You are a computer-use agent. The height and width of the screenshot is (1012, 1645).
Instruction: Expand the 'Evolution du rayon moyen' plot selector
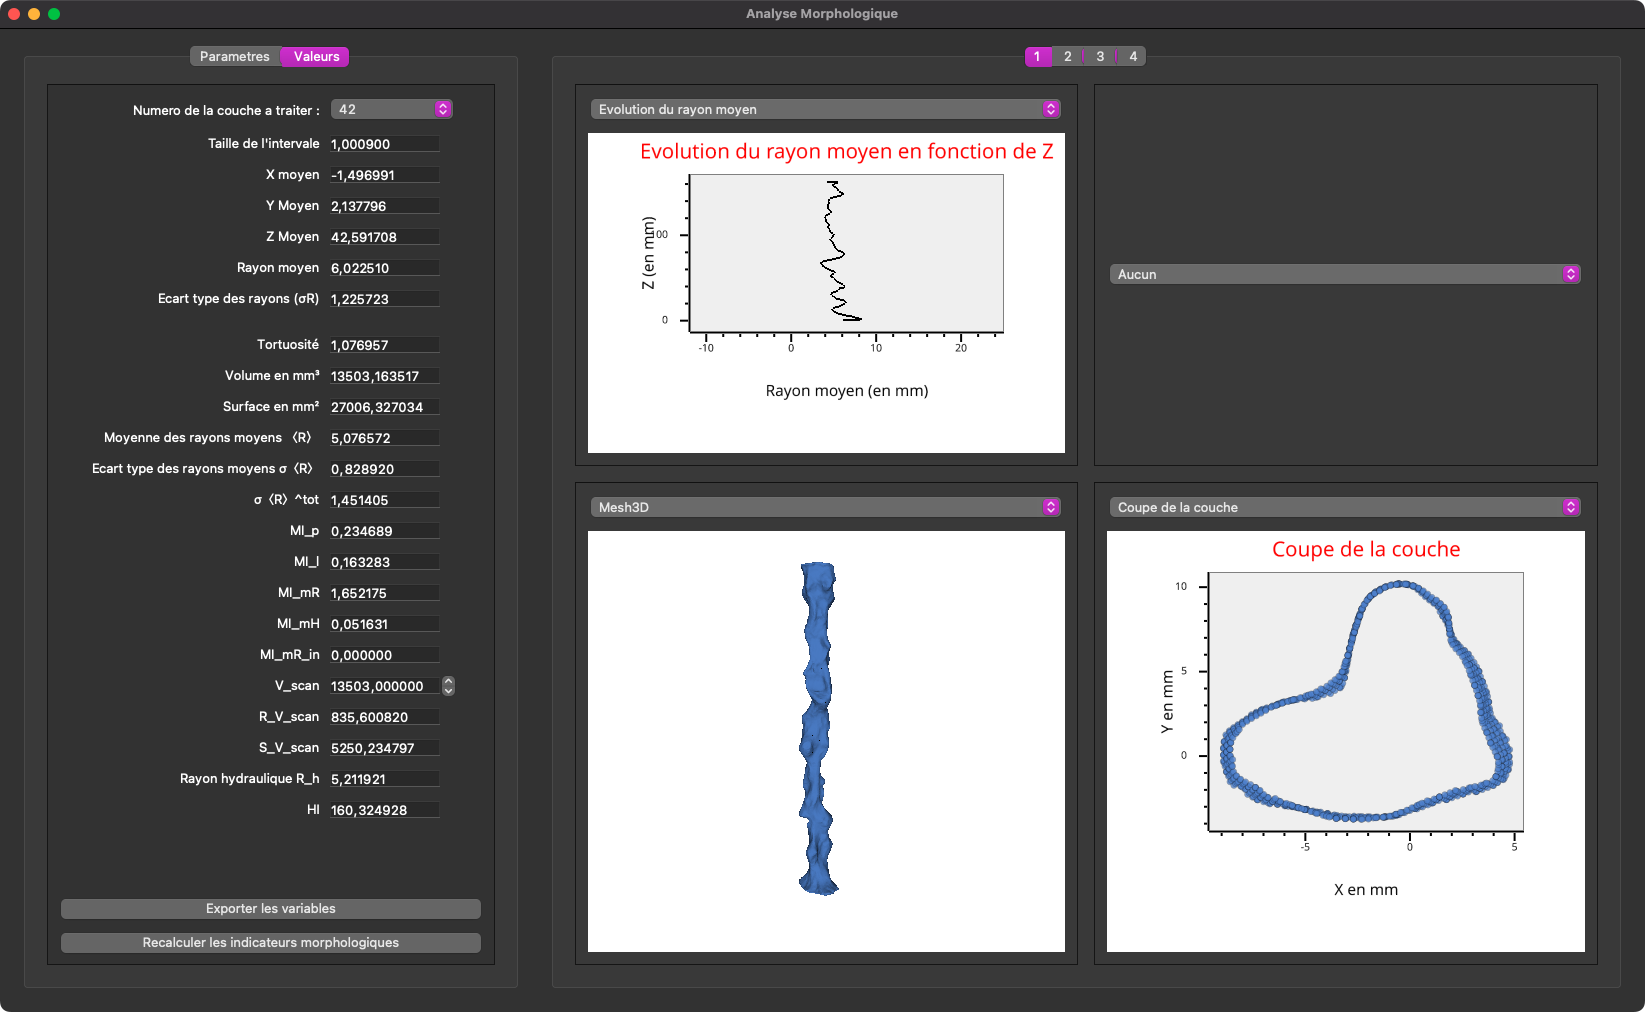point(825,109)
